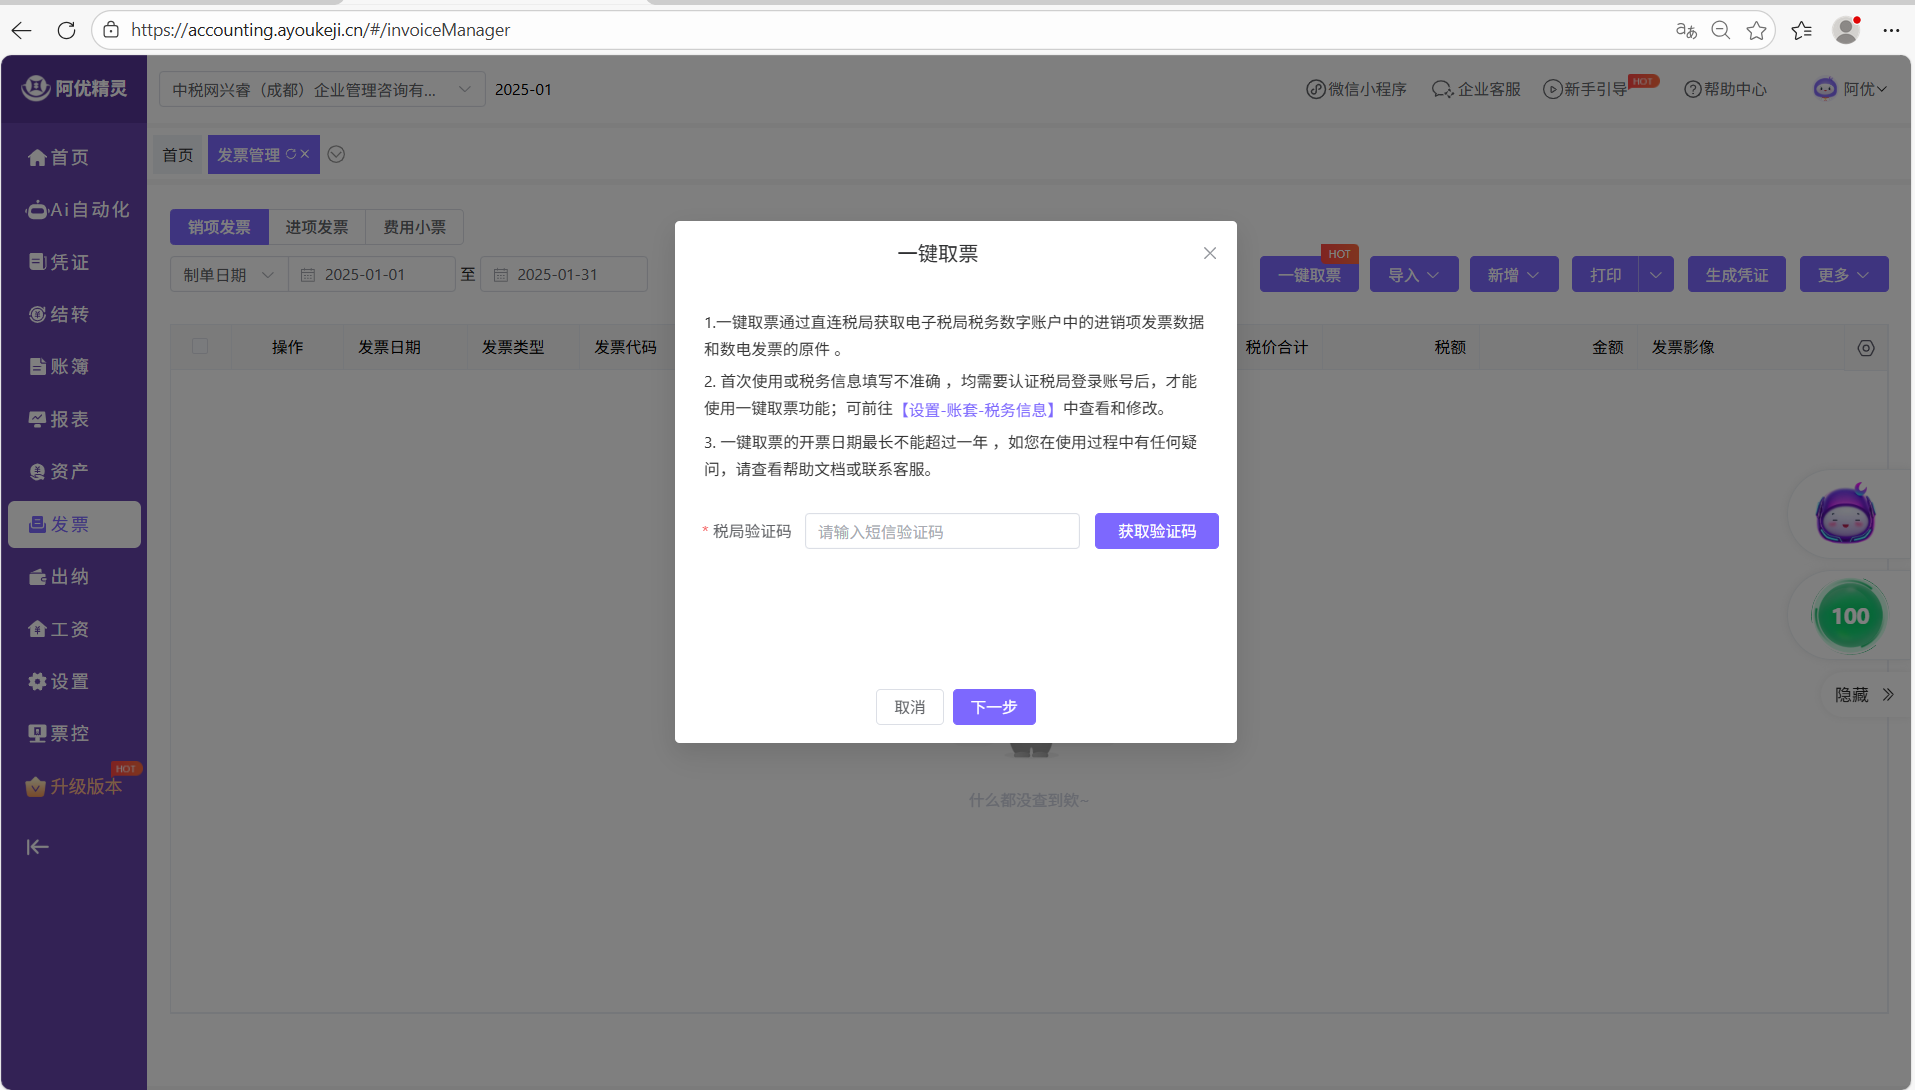Switch to the 进项发票 tab

point(316,227)
